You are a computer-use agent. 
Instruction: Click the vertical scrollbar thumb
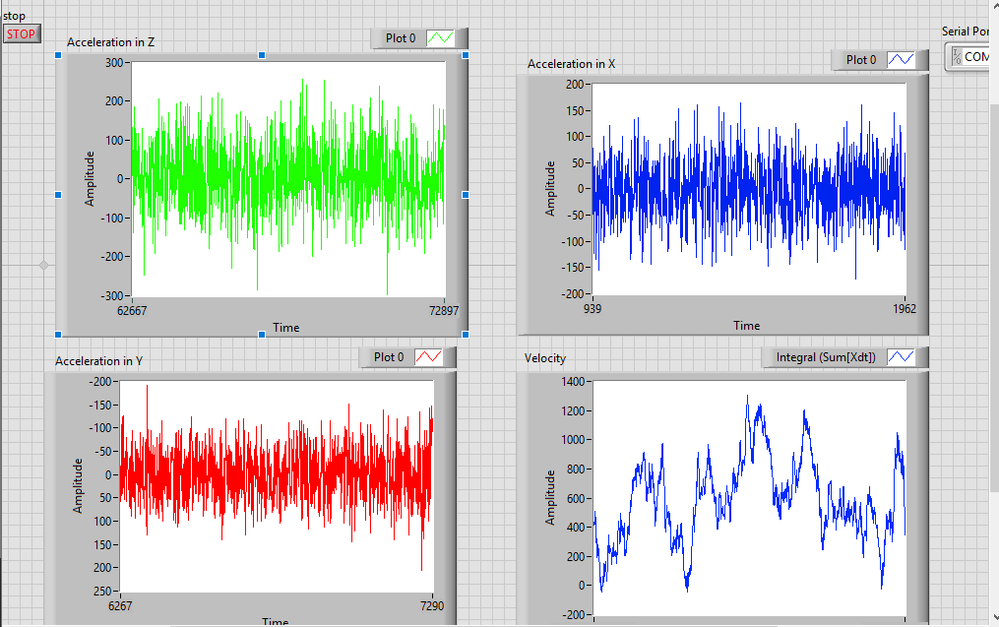(994, 296)
